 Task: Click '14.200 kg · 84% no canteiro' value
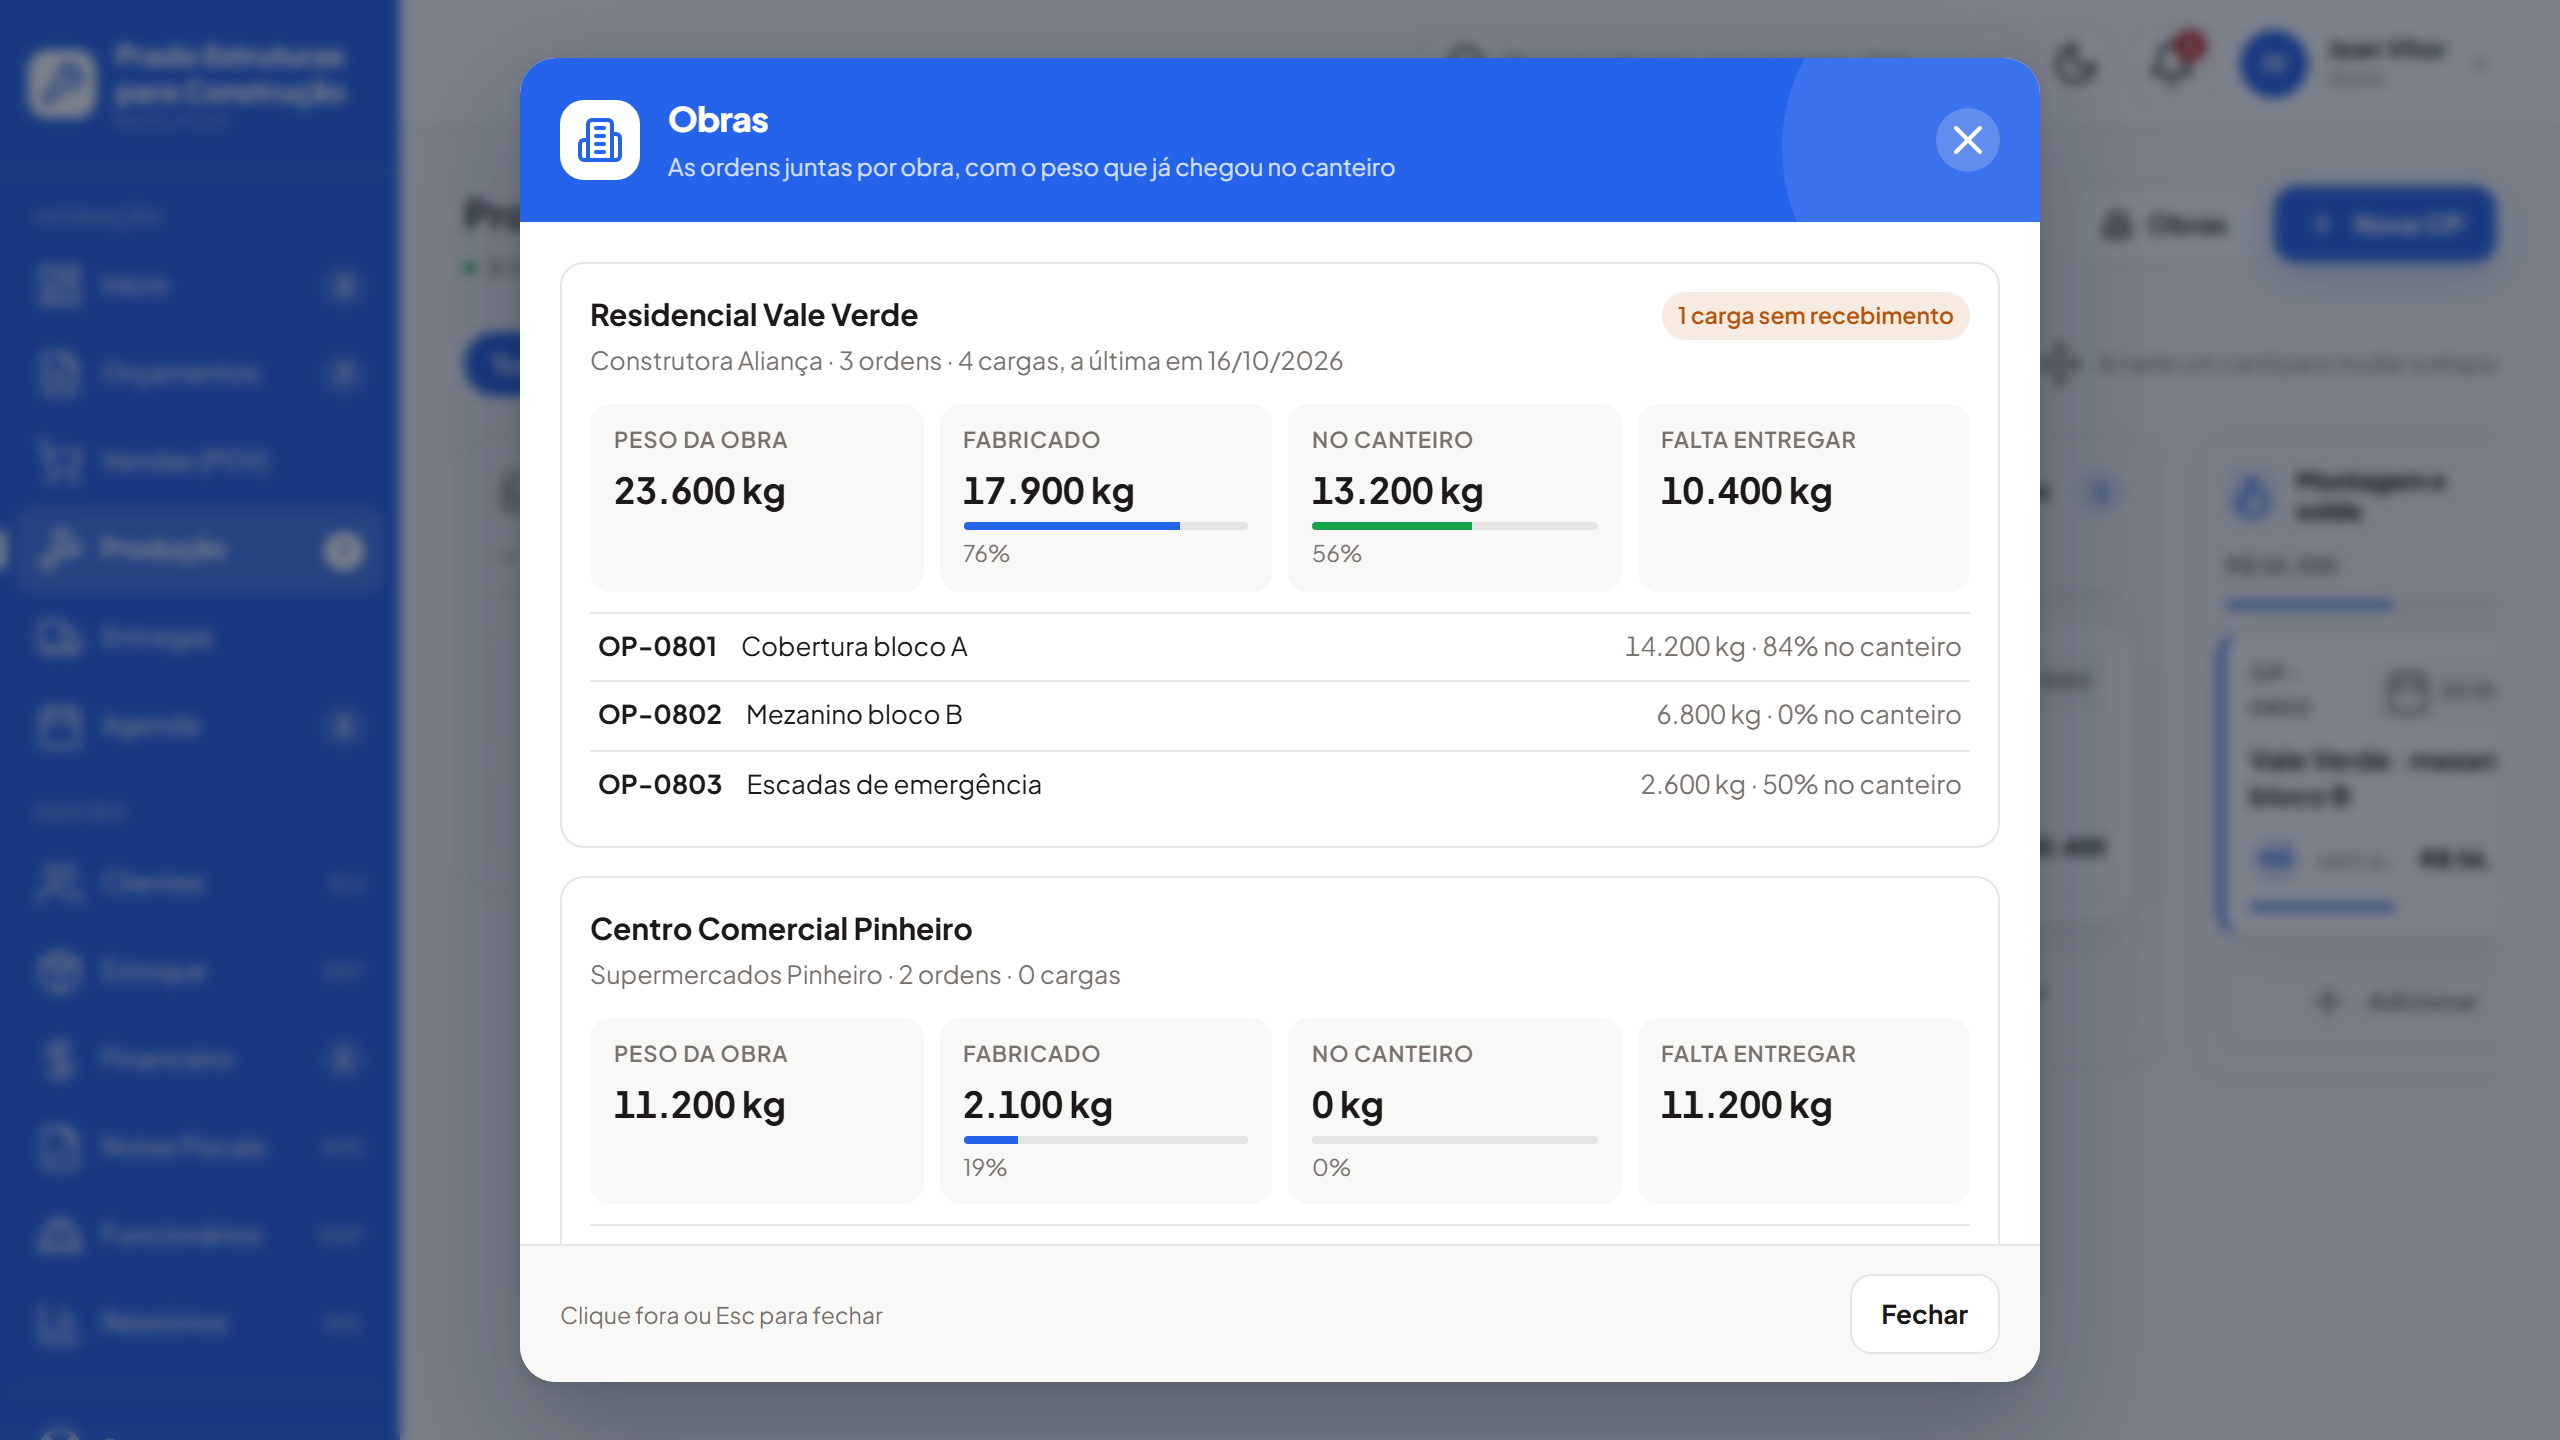pyautogui.click(x=1792, y=647)
